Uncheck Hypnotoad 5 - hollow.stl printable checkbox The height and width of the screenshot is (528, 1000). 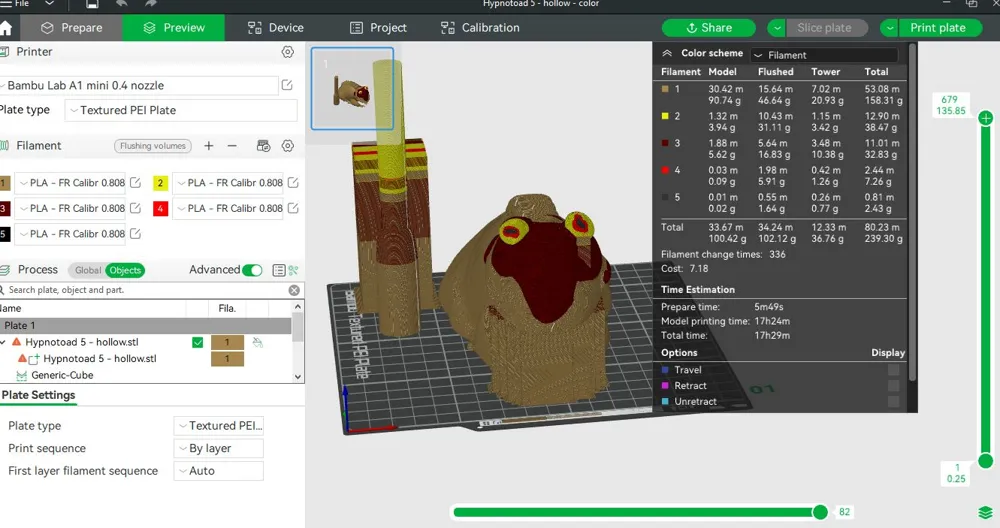pyautogui.click(x=198, y=342)
